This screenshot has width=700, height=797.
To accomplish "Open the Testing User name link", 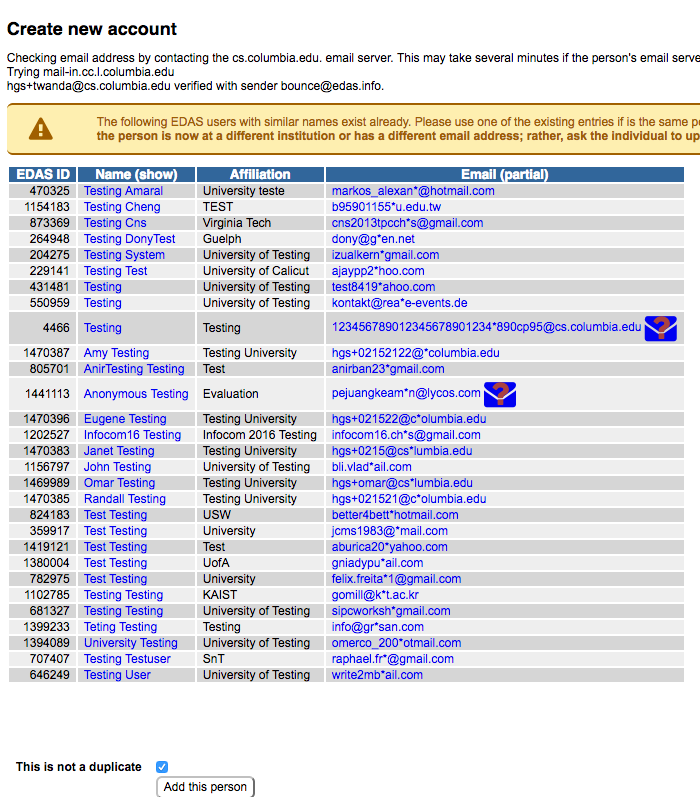I will tap(117, 675).
